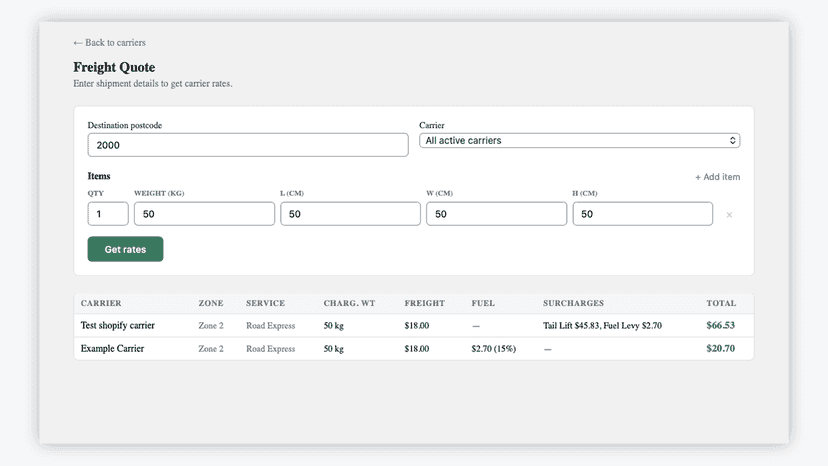
Task: Select Test shopify carrier row name
Action: 118,325
